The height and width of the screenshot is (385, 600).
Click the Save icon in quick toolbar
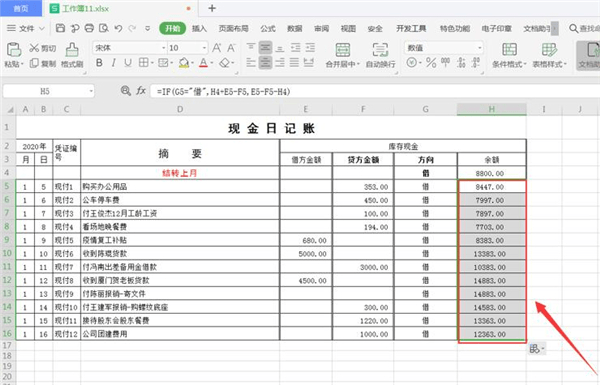pyautogui.click(x=60, y=28)
